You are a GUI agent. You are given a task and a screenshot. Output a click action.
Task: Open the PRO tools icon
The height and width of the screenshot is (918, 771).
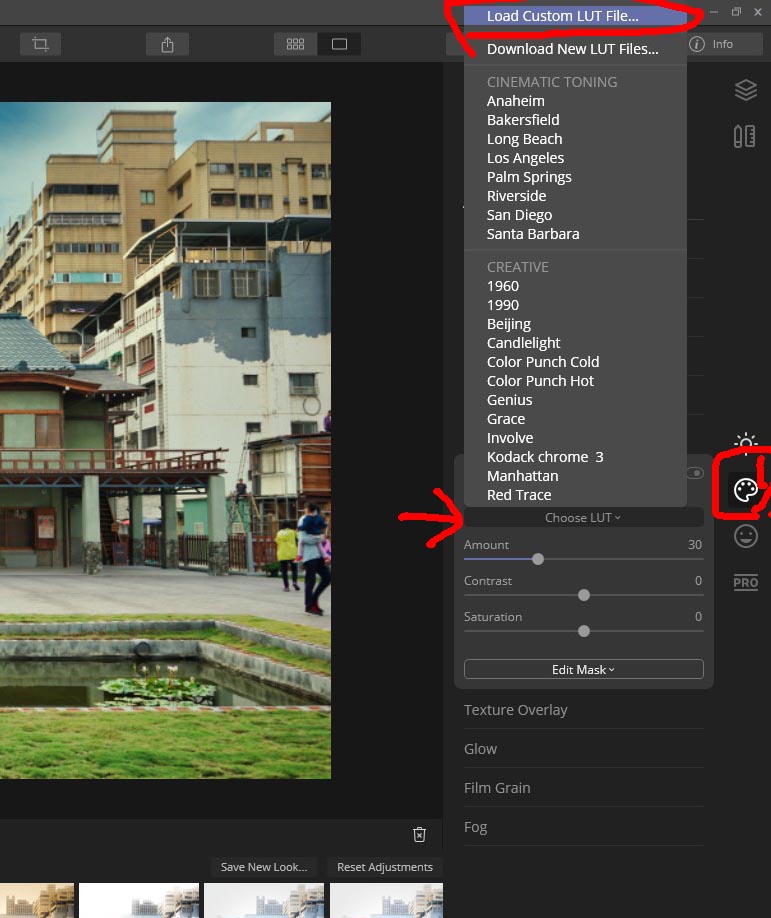(x=745, y=583)
